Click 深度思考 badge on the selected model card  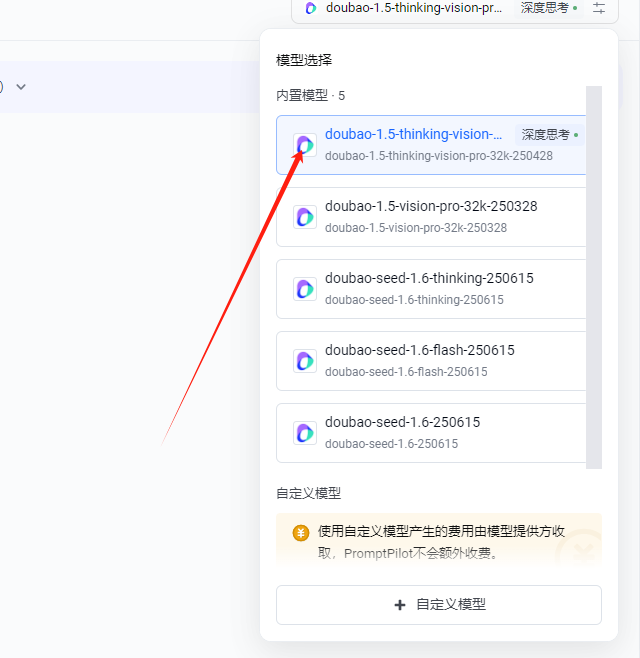pyautogui.click(x=550, y=135)
